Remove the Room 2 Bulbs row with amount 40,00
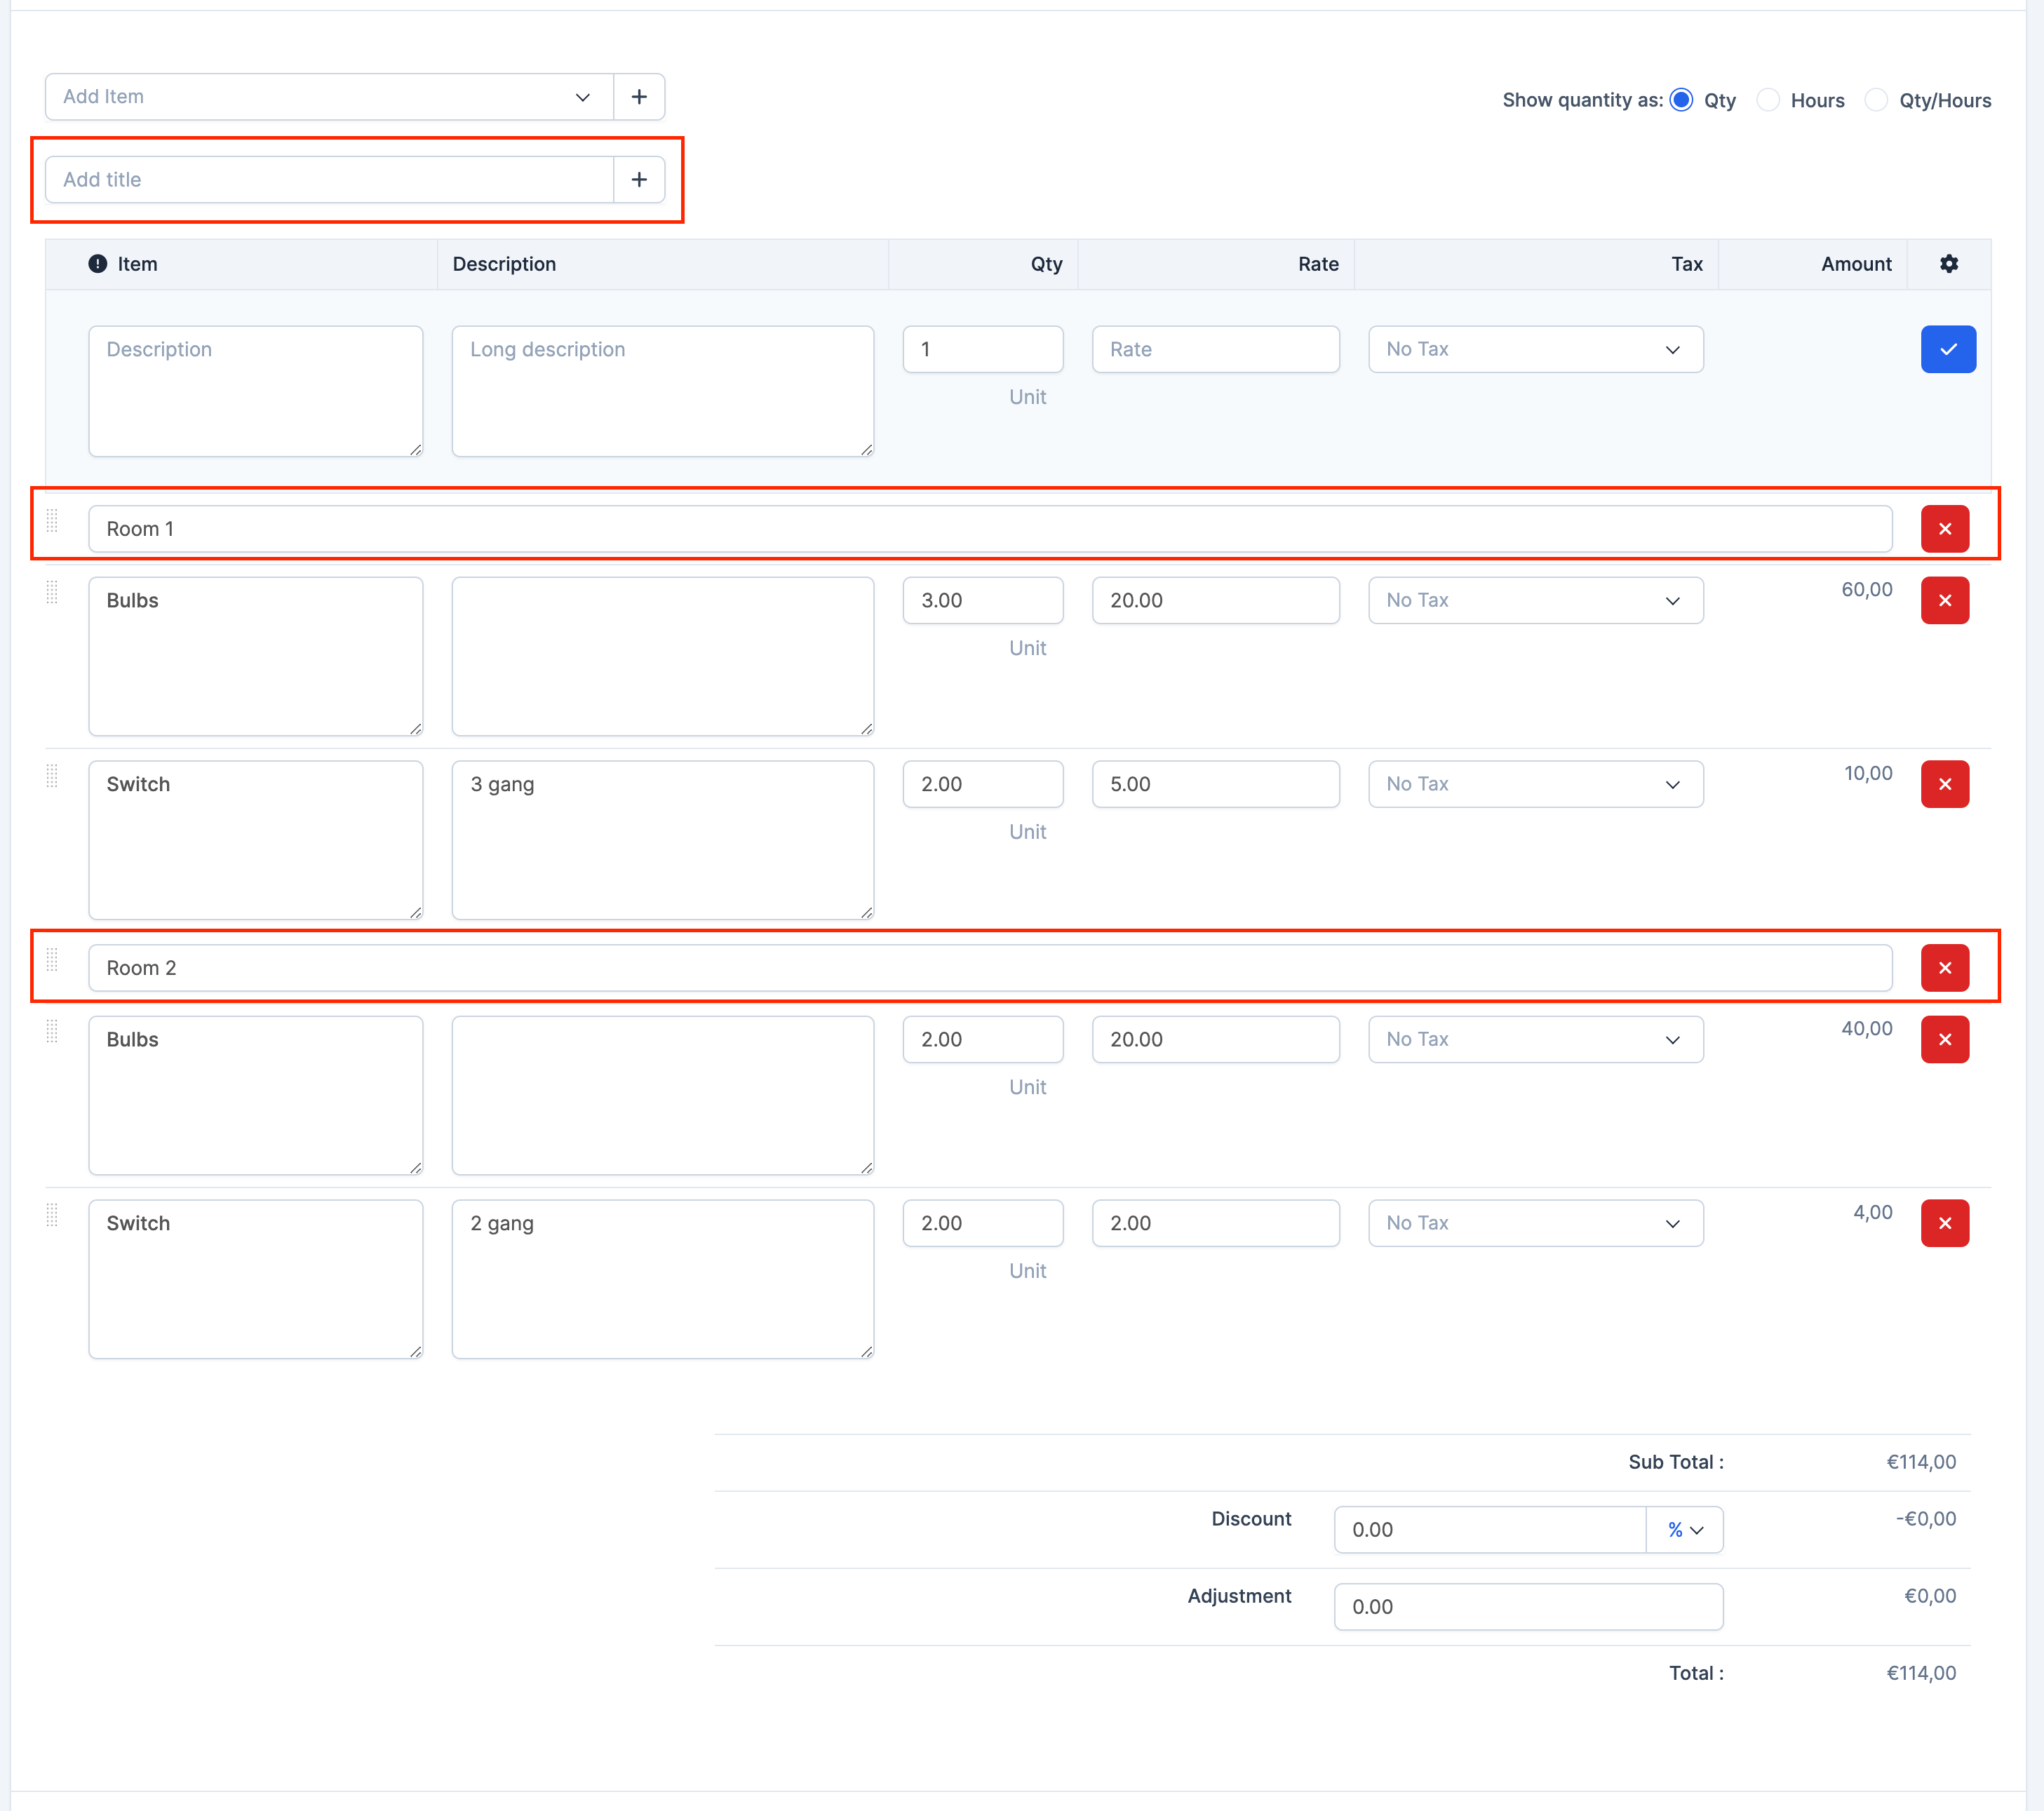 pyautogui.click(x=1945, y=1039)
